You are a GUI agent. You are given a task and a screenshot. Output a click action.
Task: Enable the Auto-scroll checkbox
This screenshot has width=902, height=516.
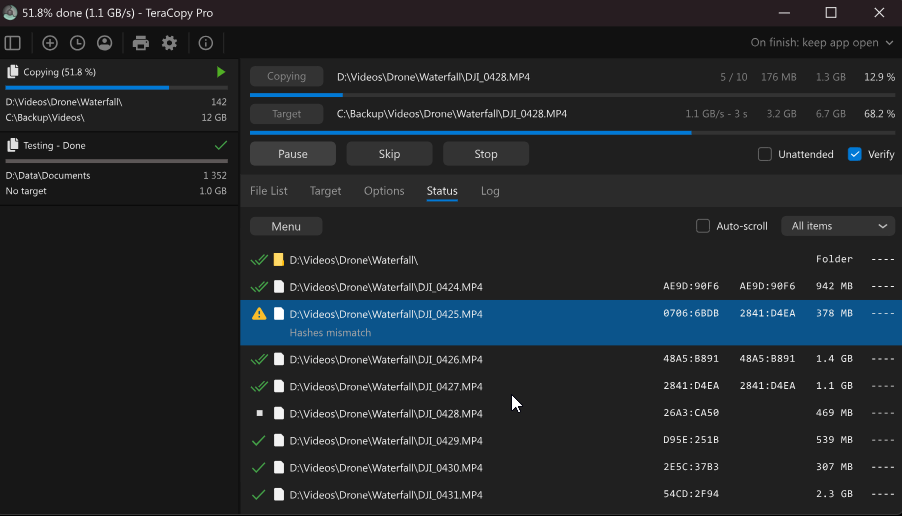(x=703, y=226)
